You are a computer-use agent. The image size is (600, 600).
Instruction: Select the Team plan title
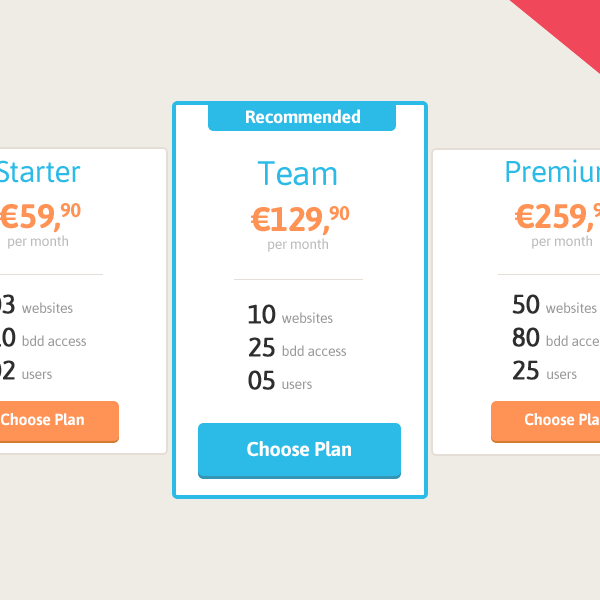pos(298,174)
